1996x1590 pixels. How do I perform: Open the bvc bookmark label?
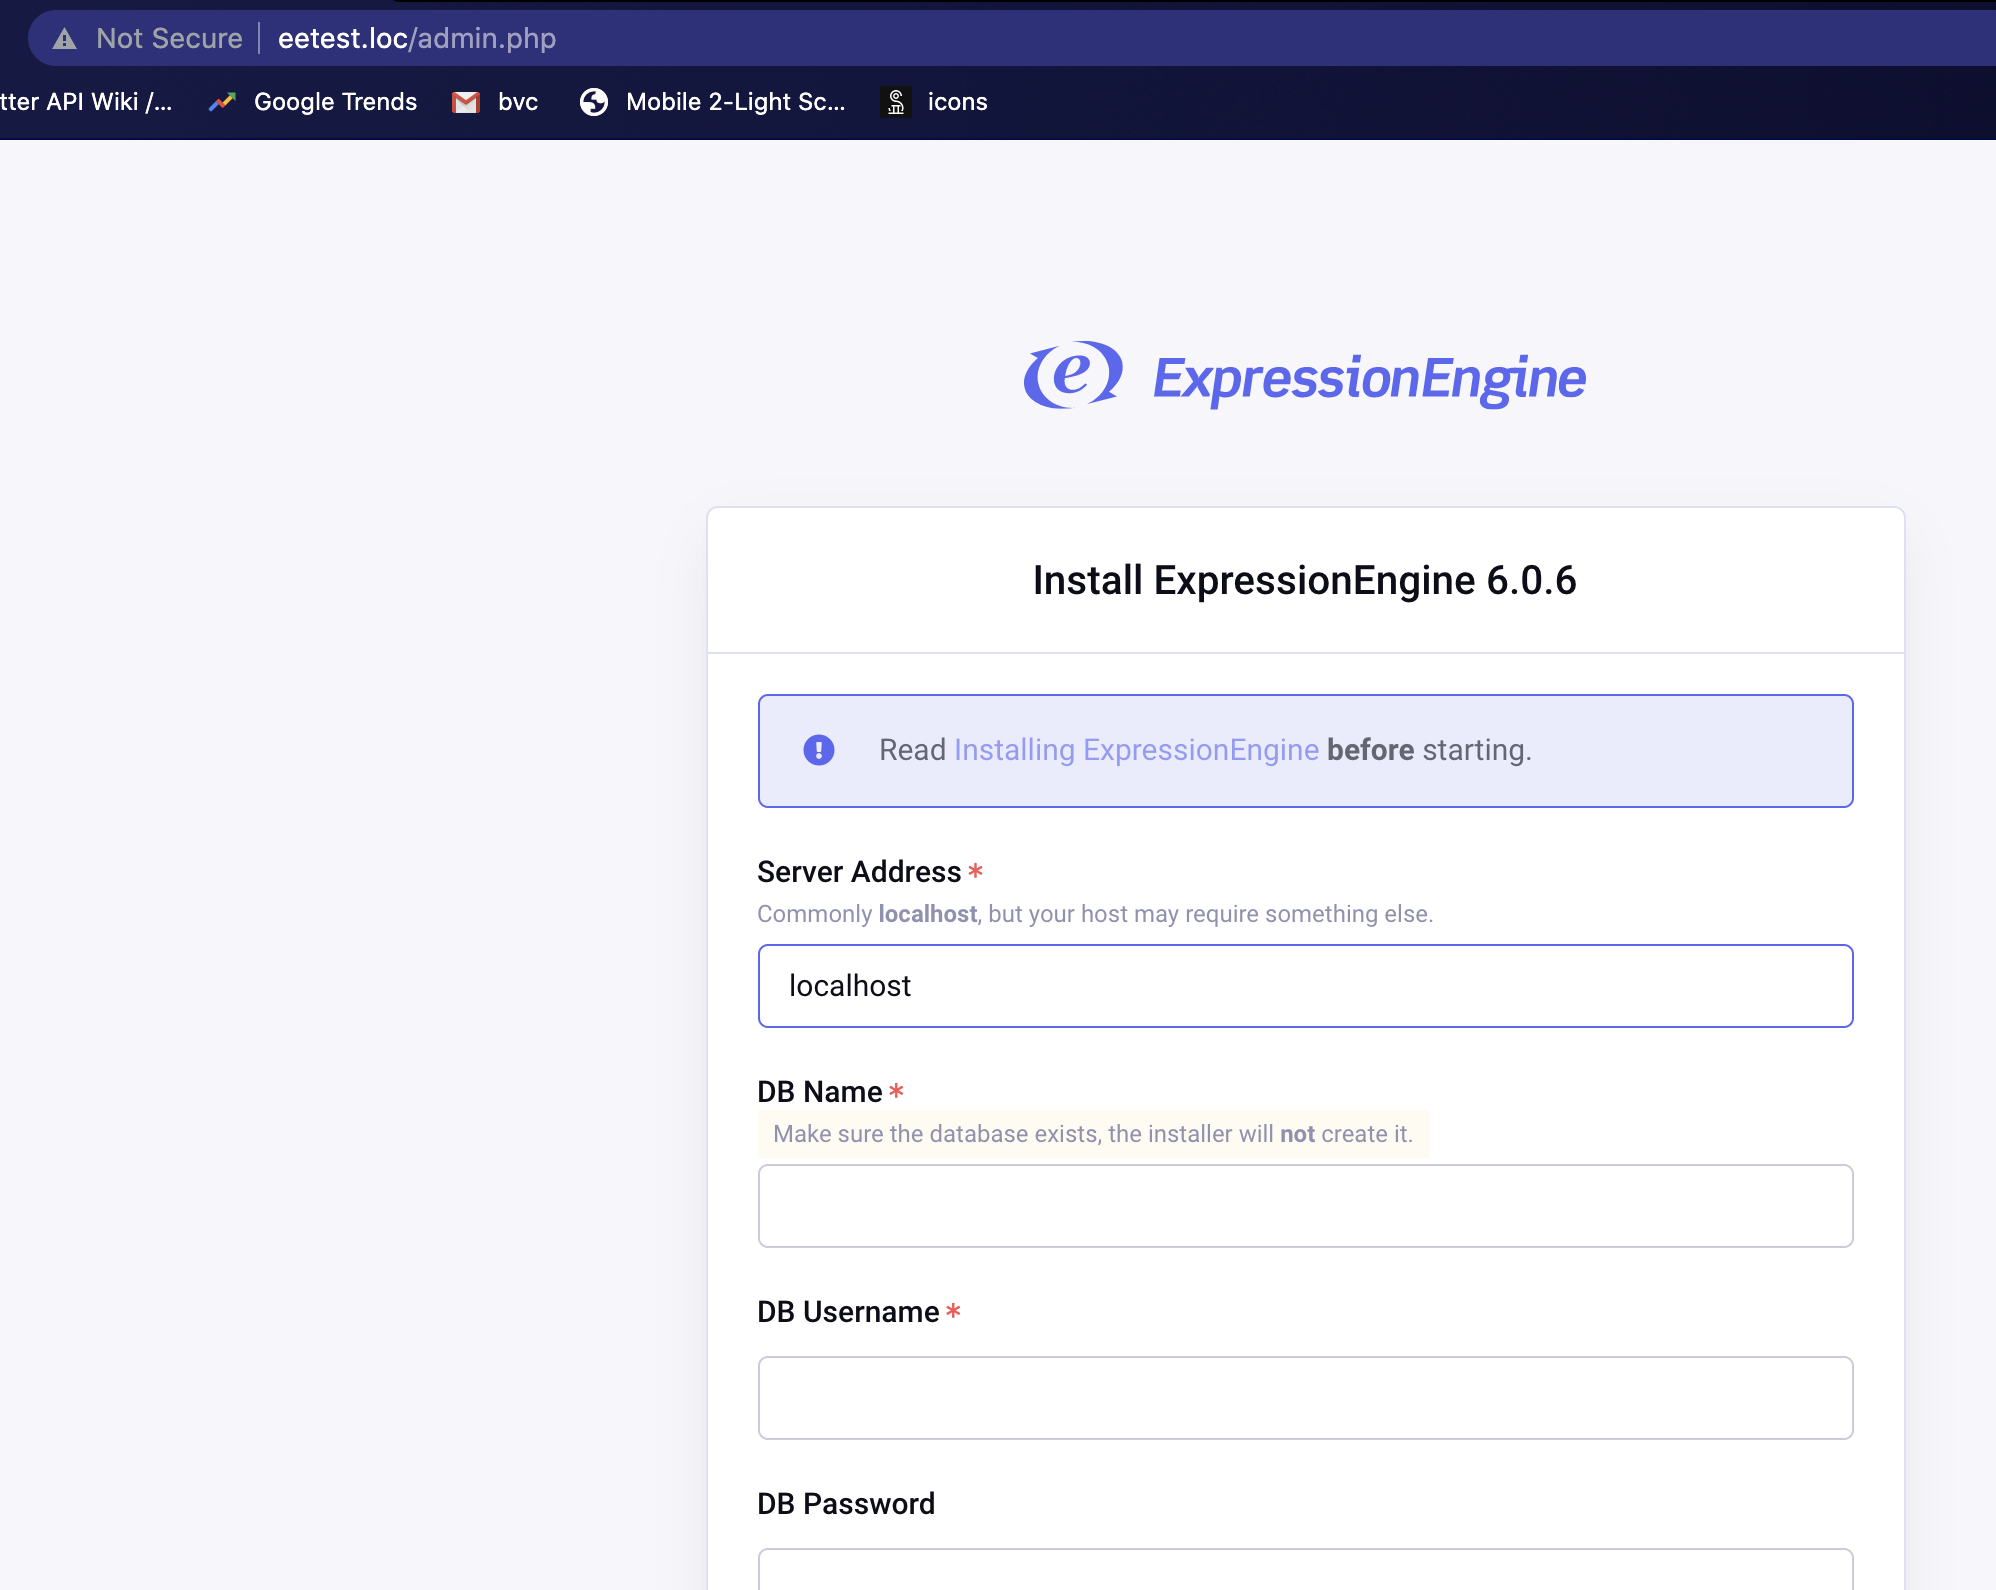coord(518,102)
